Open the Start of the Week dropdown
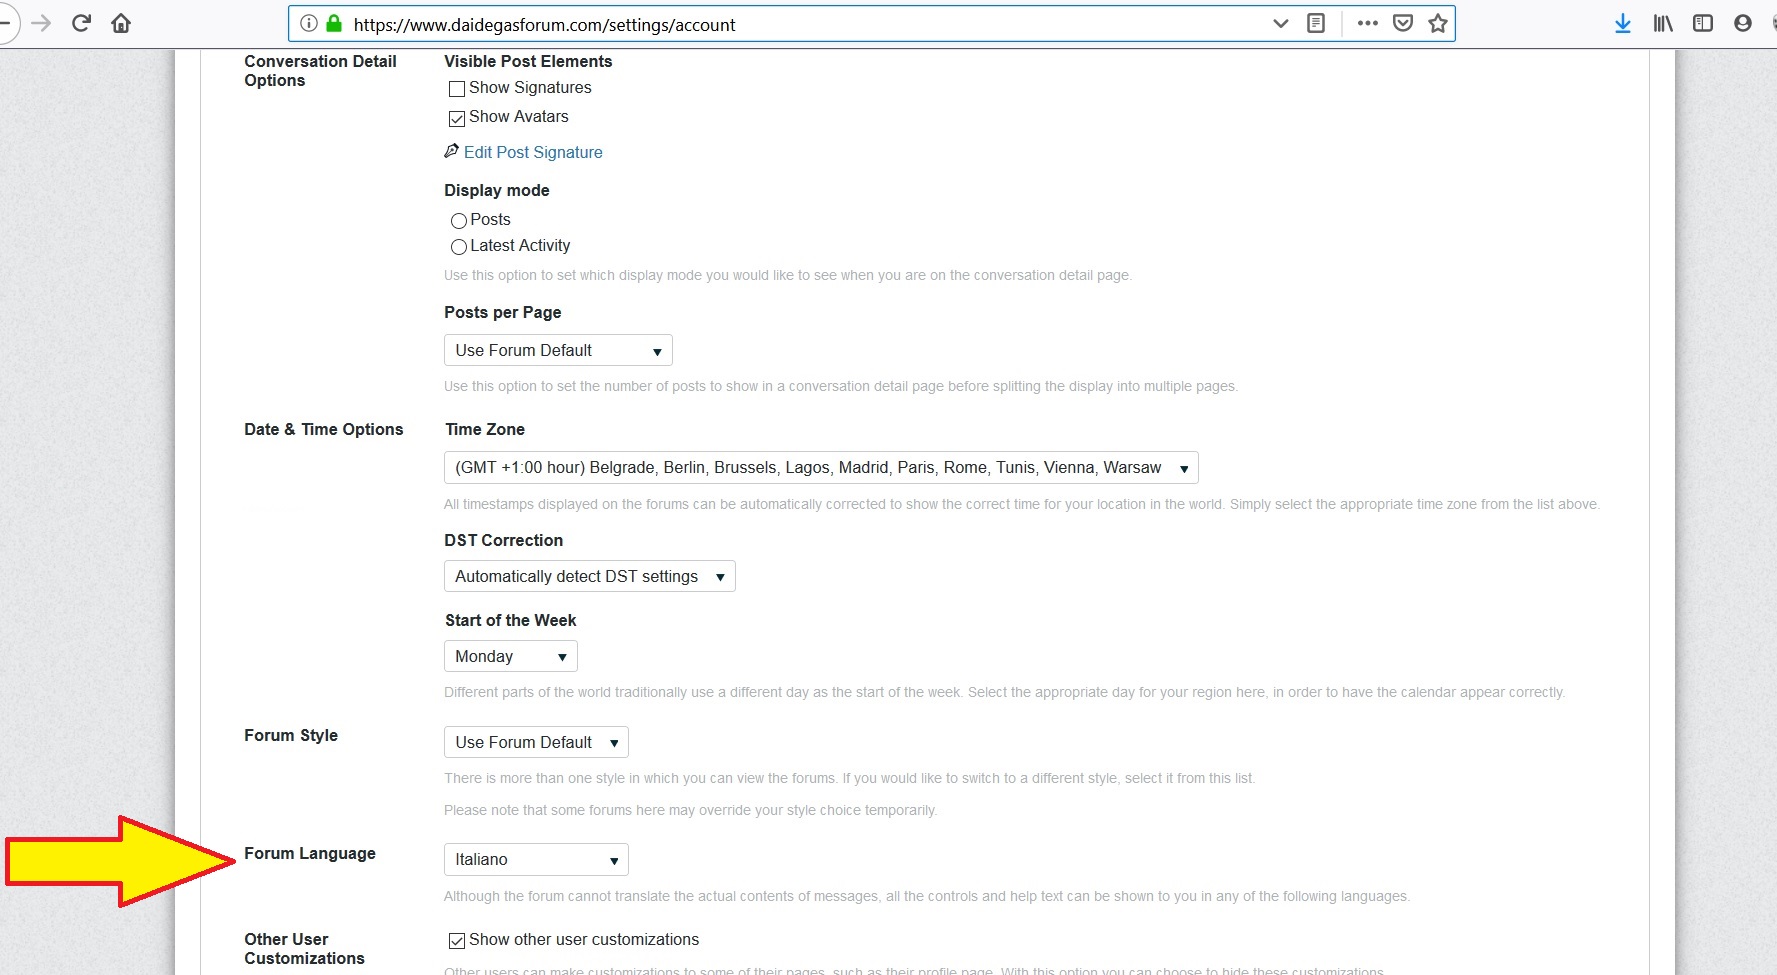This screenshot has width=1777, height=975. click(x=510, y=657)
